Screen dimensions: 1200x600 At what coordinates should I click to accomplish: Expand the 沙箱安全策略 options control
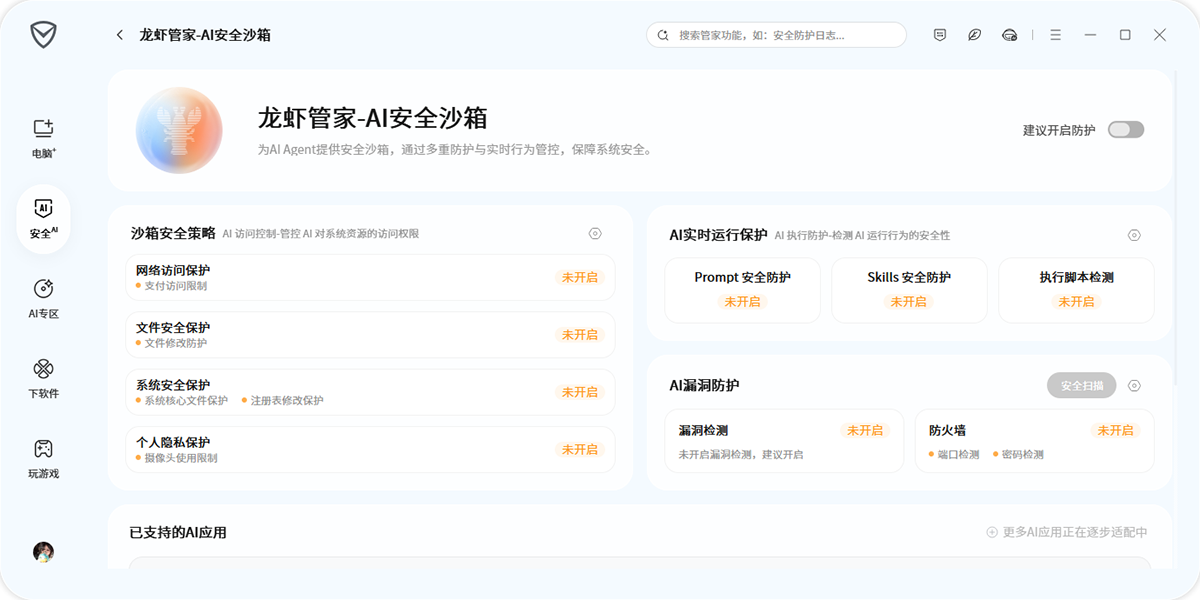(595, 233)
